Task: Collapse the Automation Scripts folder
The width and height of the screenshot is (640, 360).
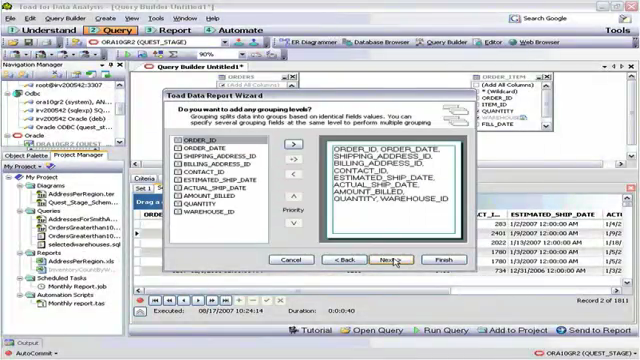Action: (x=19, y=295)
